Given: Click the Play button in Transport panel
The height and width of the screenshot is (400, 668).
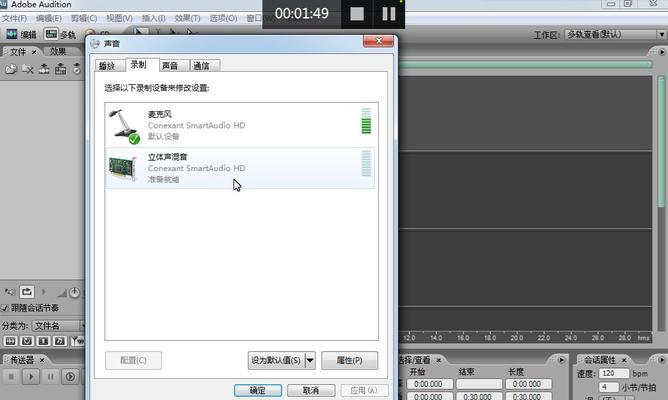Looking at the screenshot, I should click(x=31, y=377).
